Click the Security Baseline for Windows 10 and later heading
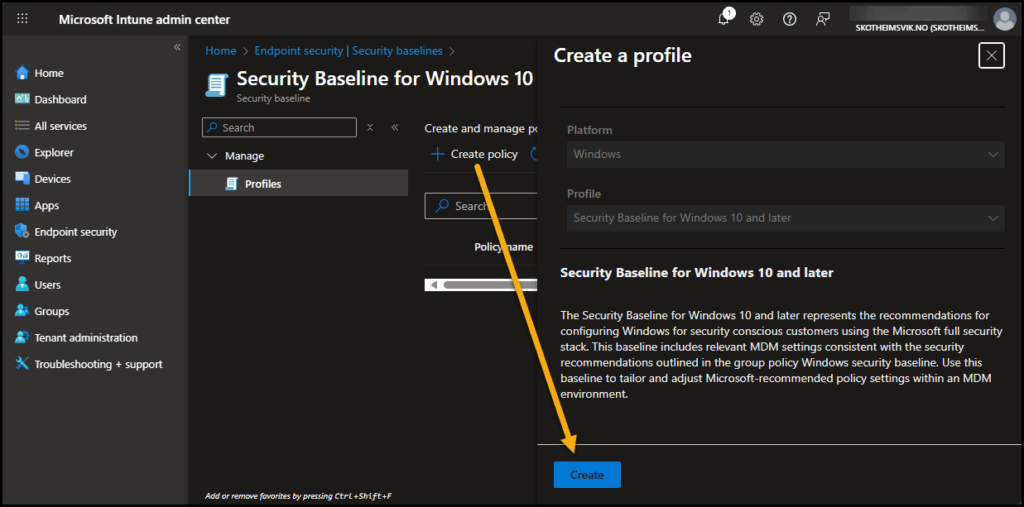The height and width of the screenshot is (507, 1024). click(697, 272)
